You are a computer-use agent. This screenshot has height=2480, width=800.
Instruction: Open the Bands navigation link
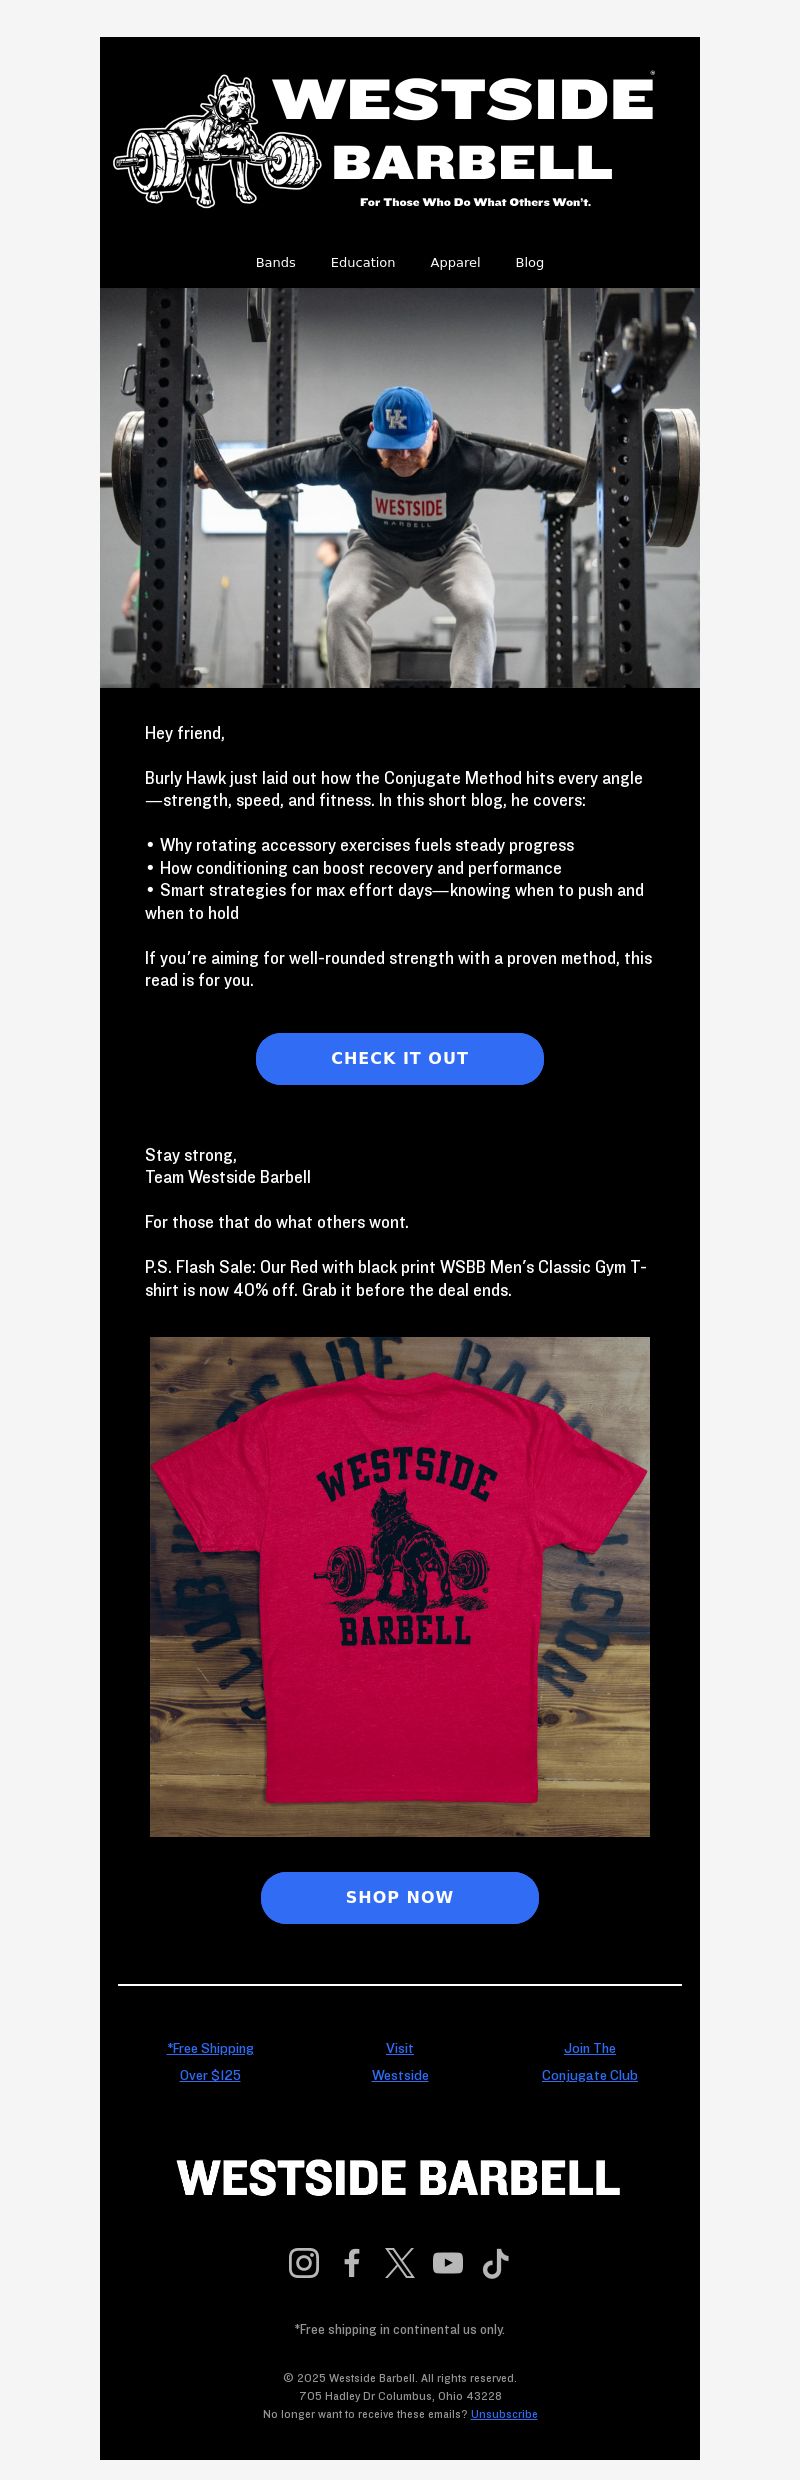coord(276,262)
